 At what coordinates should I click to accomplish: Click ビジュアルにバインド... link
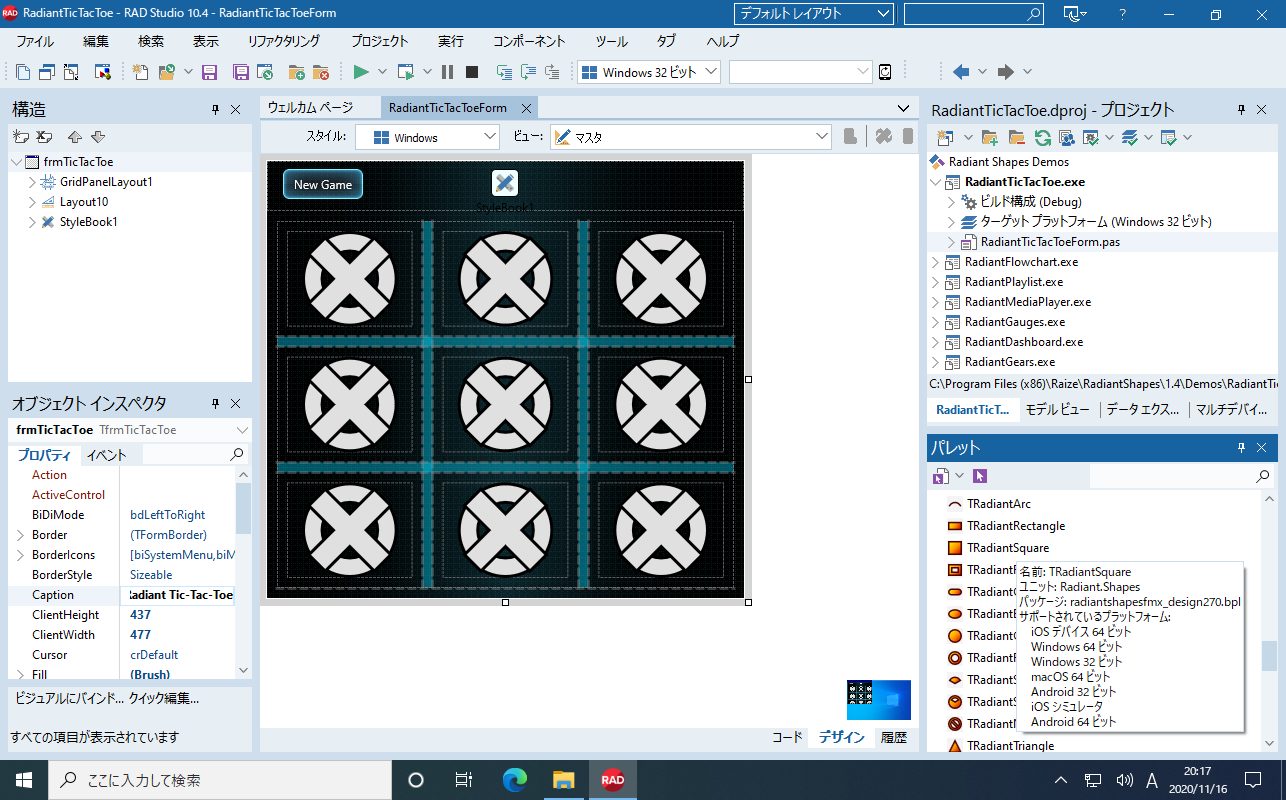coord(68,699)
